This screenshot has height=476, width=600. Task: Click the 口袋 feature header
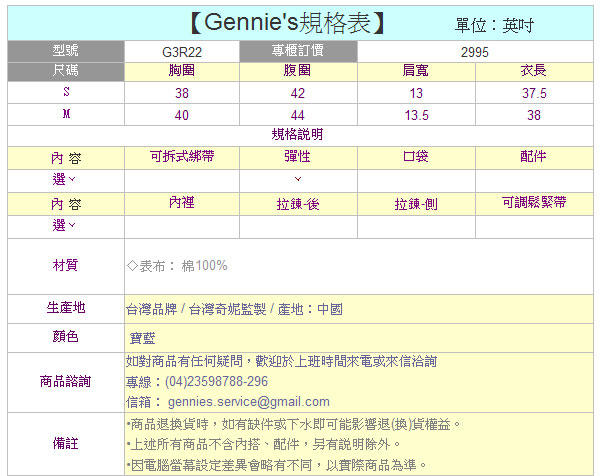pos(416,156)
